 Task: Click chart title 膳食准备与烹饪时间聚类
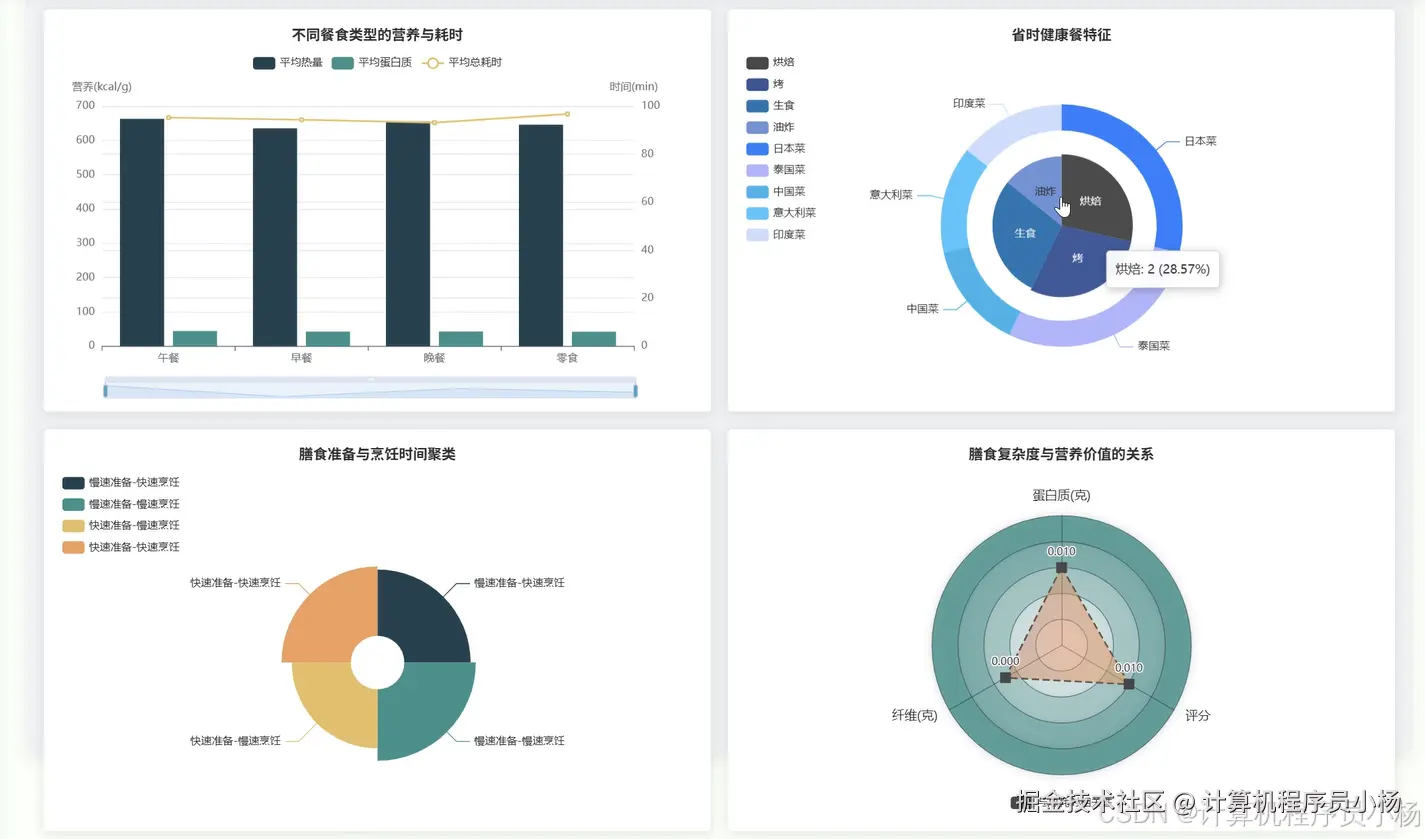(x=377, y=454)
